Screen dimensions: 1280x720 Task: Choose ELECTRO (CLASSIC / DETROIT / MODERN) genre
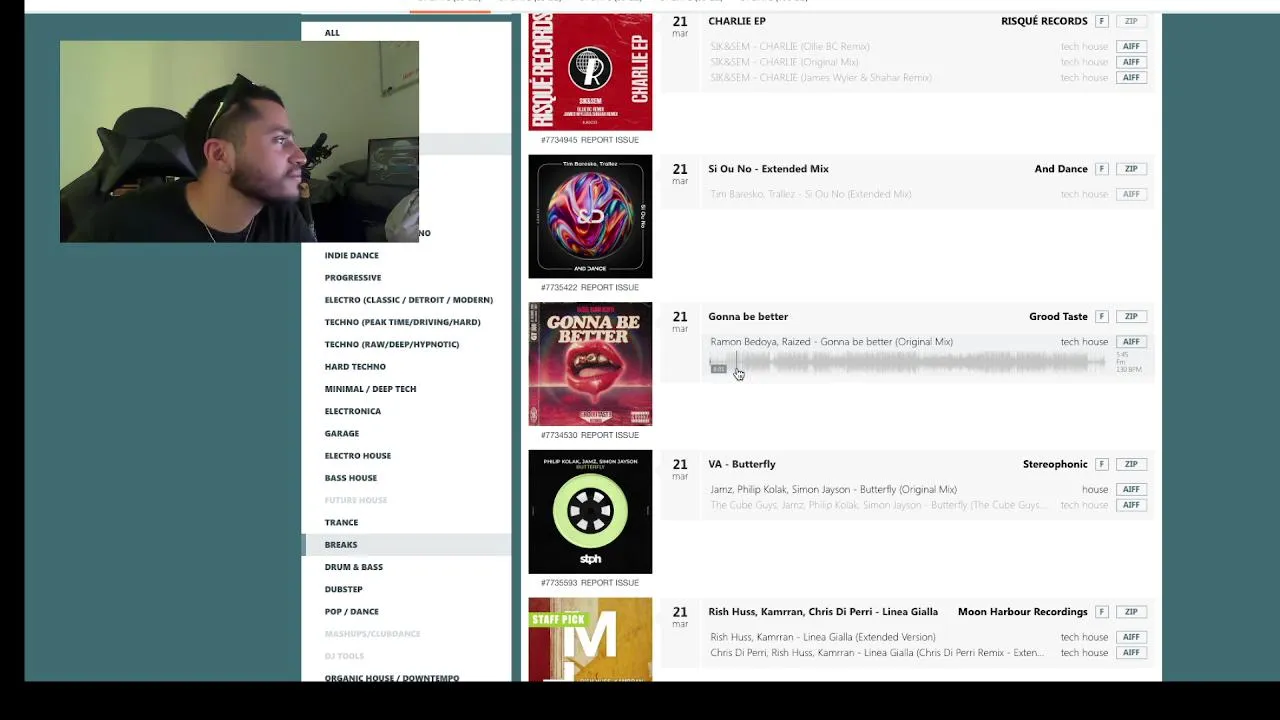click(x=408, y=300)
